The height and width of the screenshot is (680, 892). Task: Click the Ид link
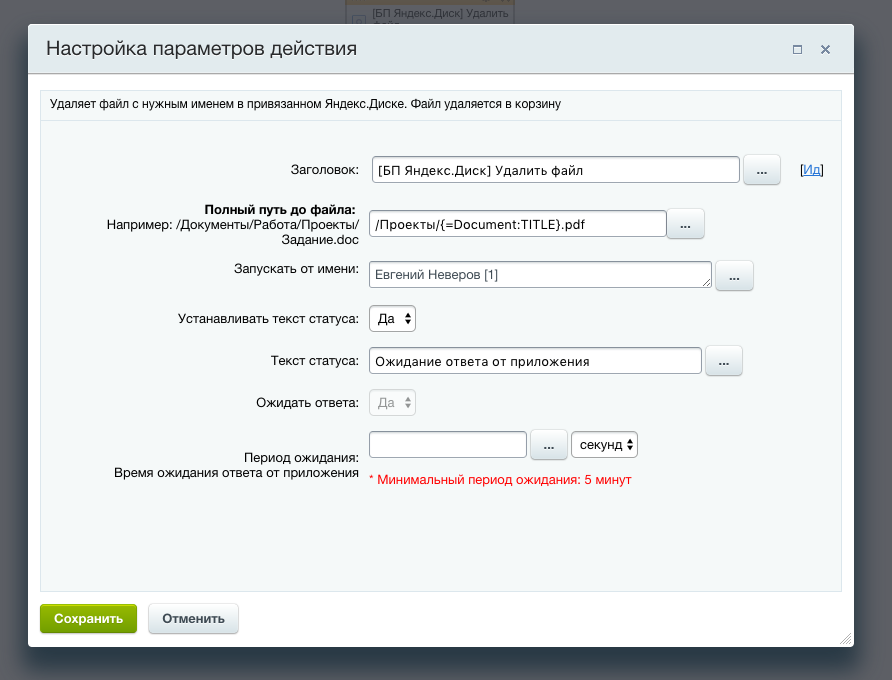(x=812, y=170)
